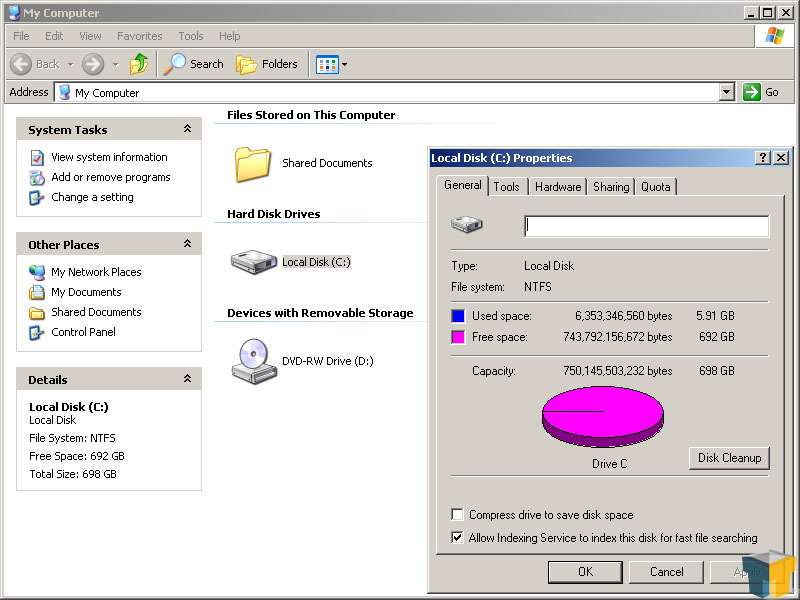The image size is (800, 600).
Task: Select the Shared Documents folder icon
Action: pos(253,164)
